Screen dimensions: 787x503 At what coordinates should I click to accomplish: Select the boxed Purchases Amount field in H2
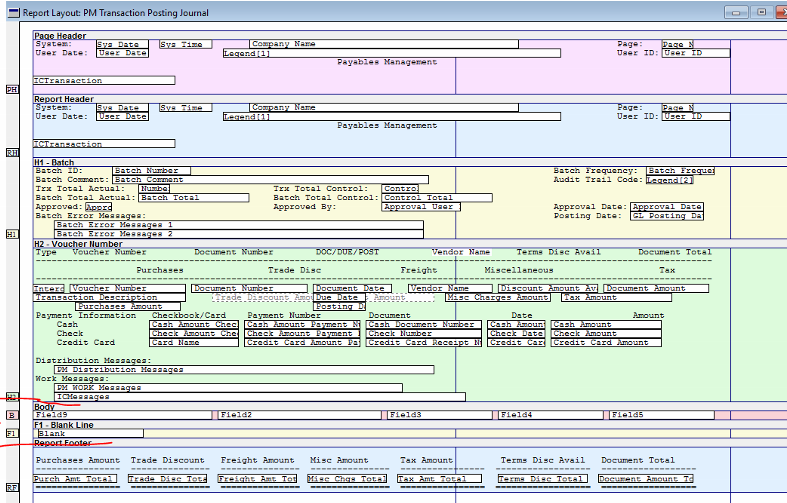pyautogui.click(x=128, y=306)
